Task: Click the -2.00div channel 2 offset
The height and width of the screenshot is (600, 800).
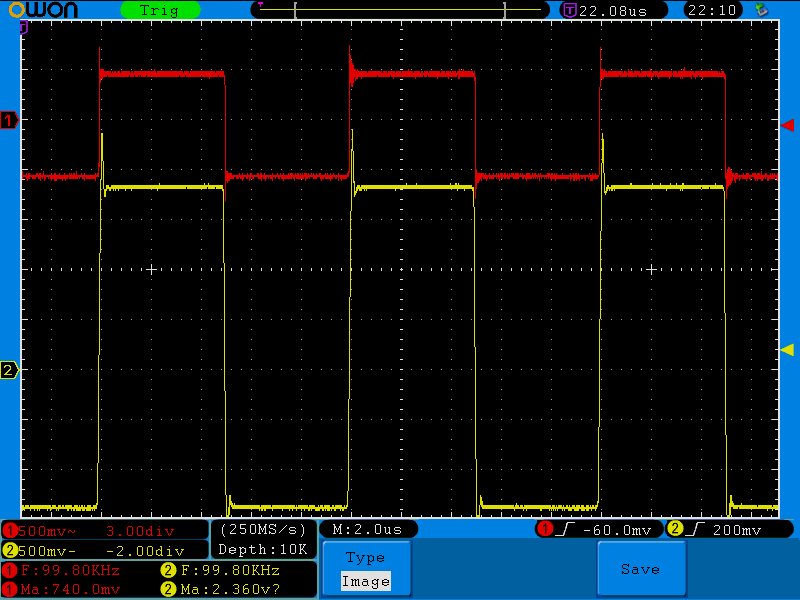Action: (x=145, y=551)
